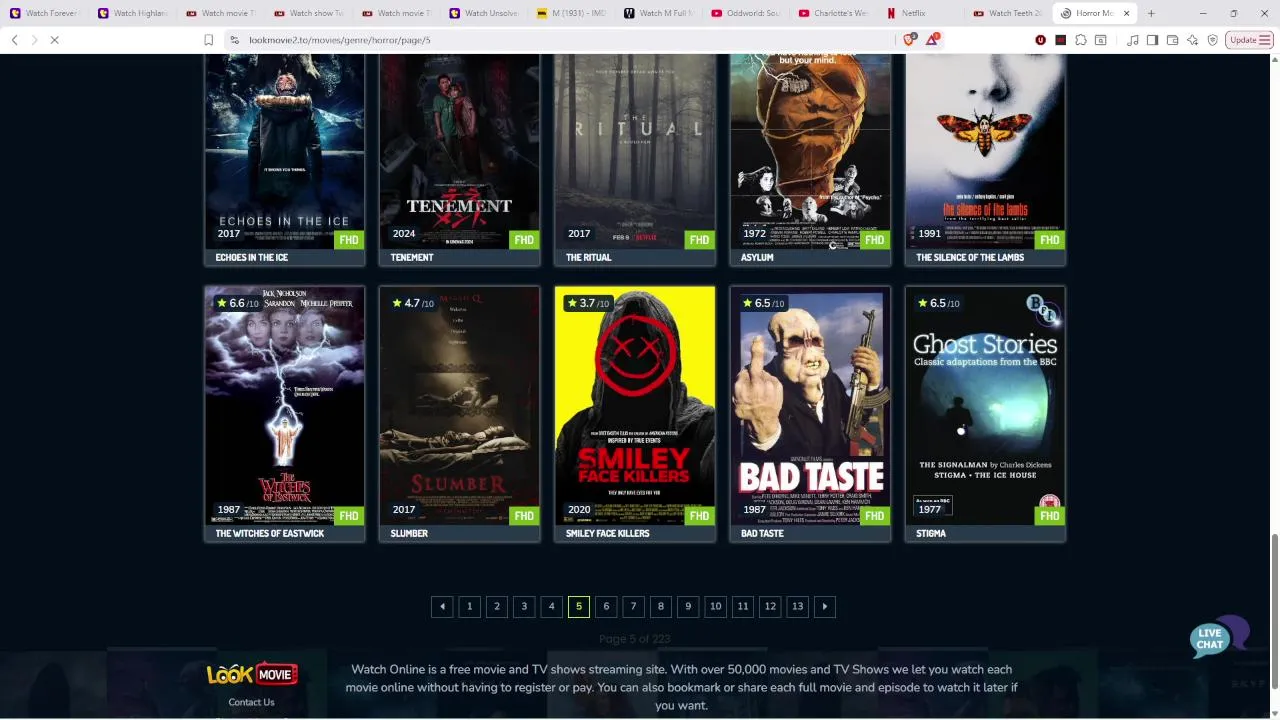Image resolution: width=1280 pixels, height=720 pixels.
Task: Go to page 8 in pagination
Action: (x=660, y=606)
